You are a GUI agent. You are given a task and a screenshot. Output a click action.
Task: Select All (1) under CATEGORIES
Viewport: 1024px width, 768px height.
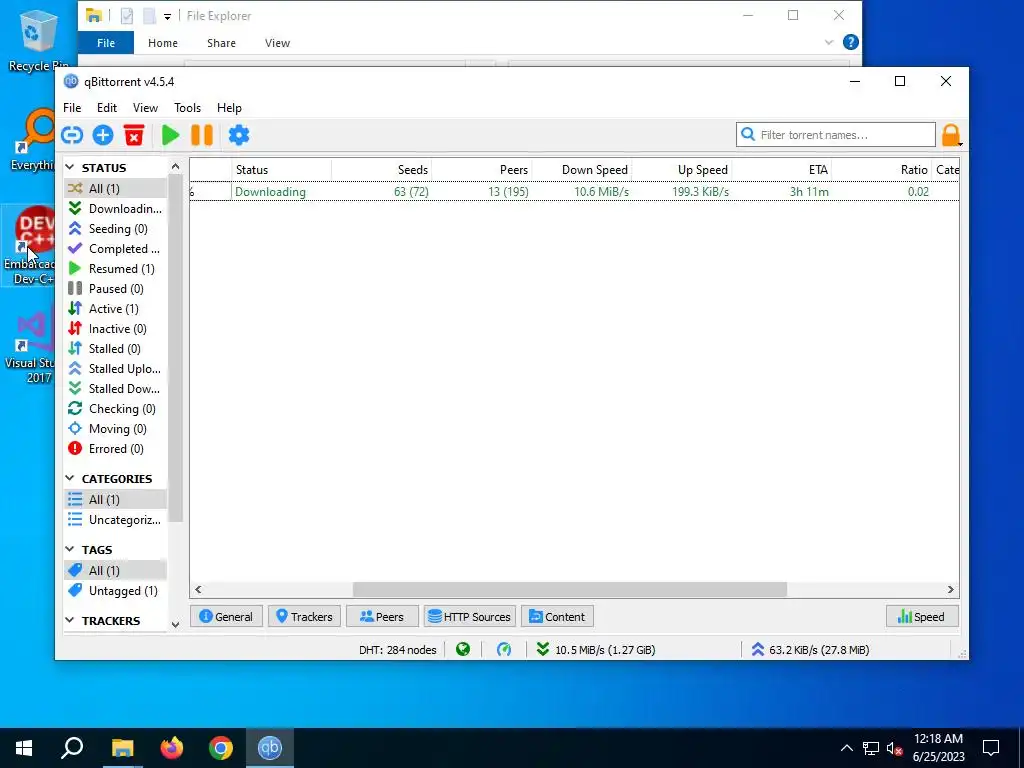point(115,500)
